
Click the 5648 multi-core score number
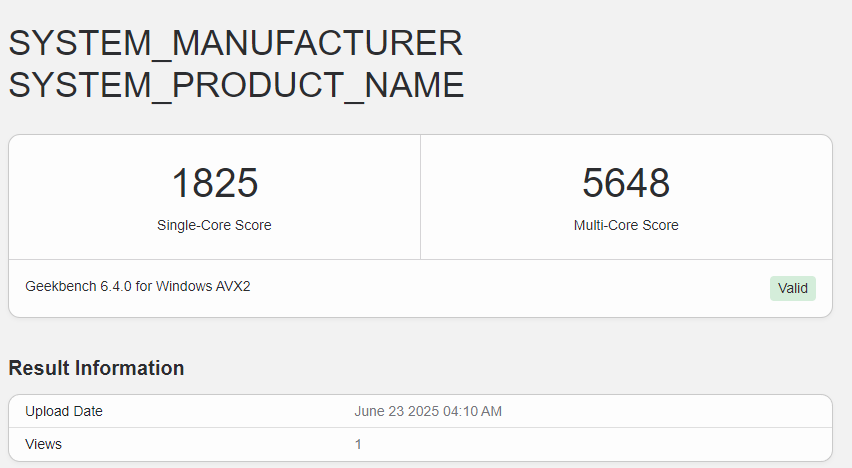tap(626, 184)
